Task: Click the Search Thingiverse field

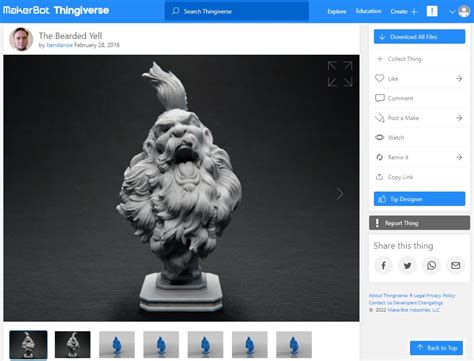Action: pyautogui.click(x=237, y=11)
